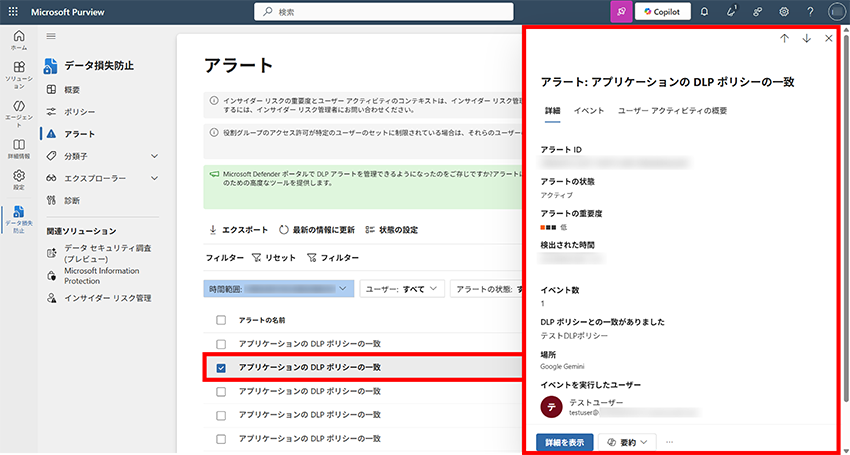Check the first alert row checkbox

click(x=221, y=344)
